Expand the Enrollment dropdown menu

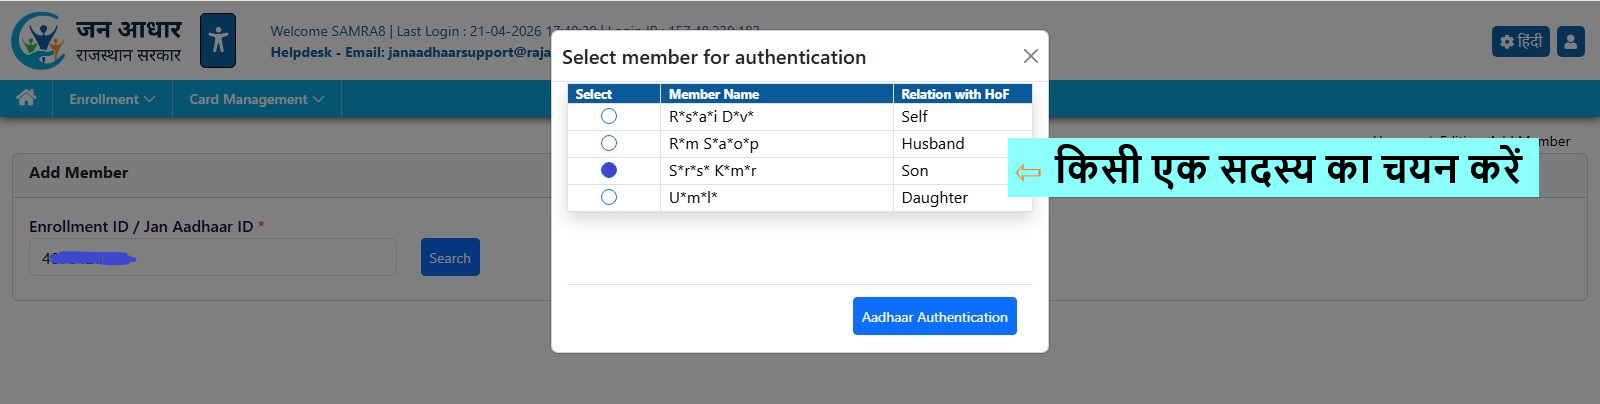pyautogui.click(x=112, y=99)
